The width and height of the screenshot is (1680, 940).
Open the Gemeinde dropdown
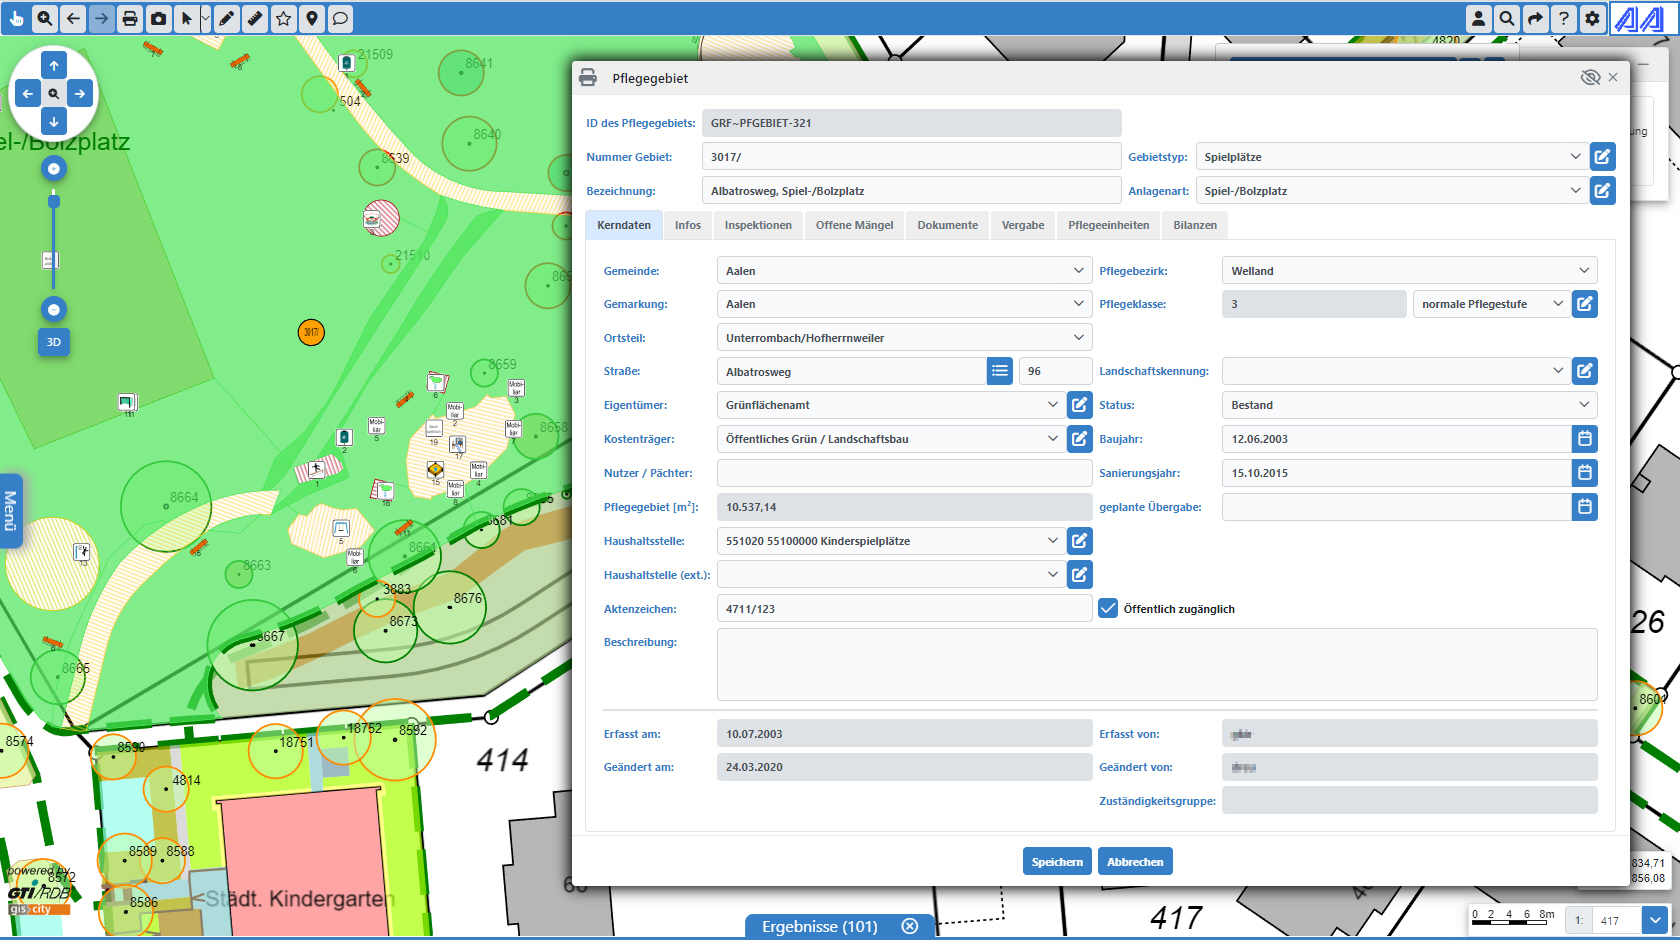tap(1077, 270)
